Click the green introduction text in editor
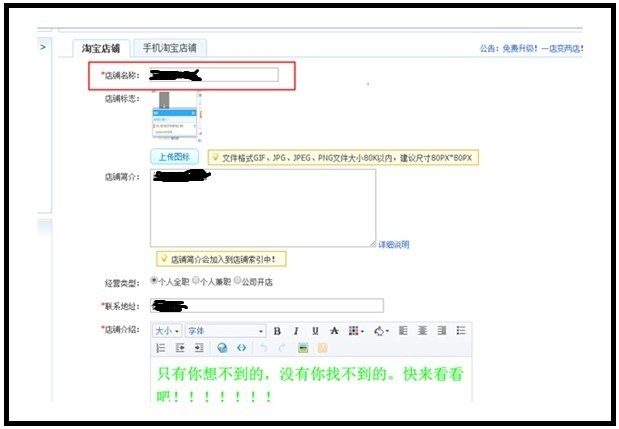The width and height of the screenshot is (619, 429). (310, 384)
